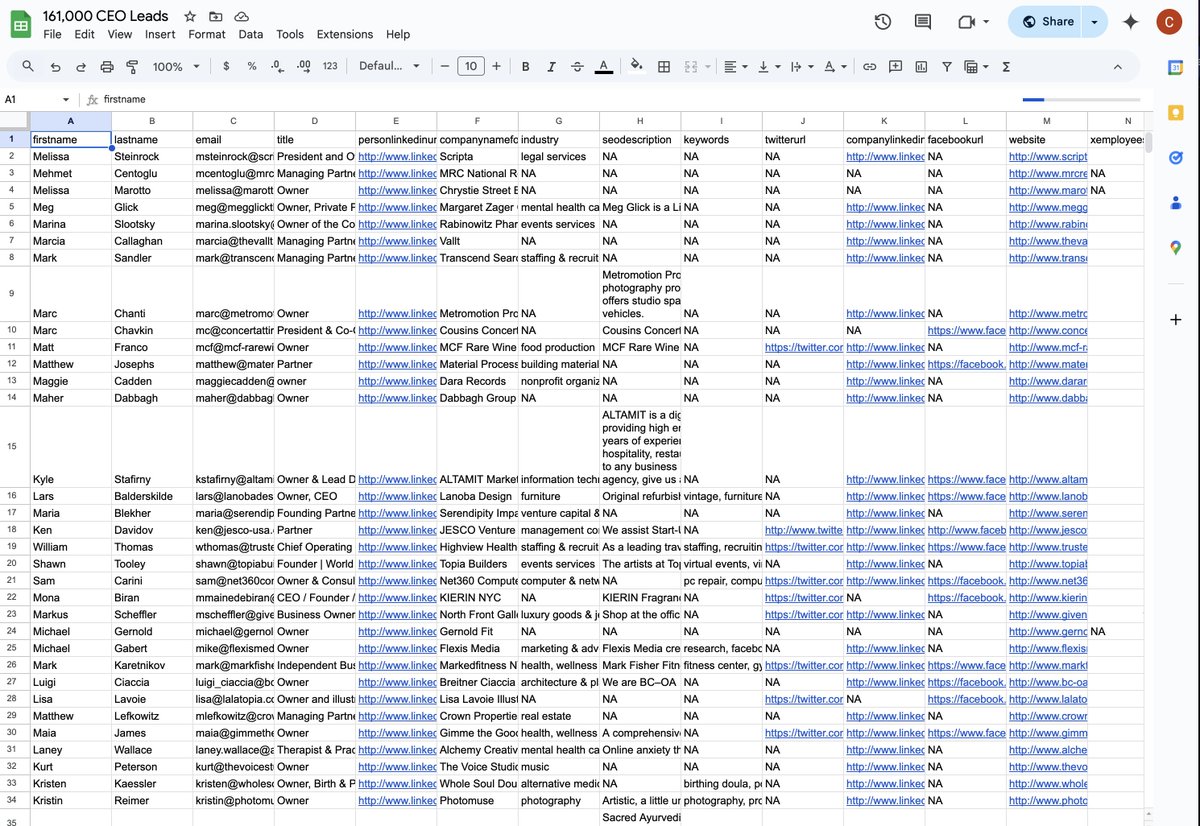Image resolution: width=1200 pixels, height=826 pixels.
Task: Open the search the menus tool
Action: coord(28,66)
